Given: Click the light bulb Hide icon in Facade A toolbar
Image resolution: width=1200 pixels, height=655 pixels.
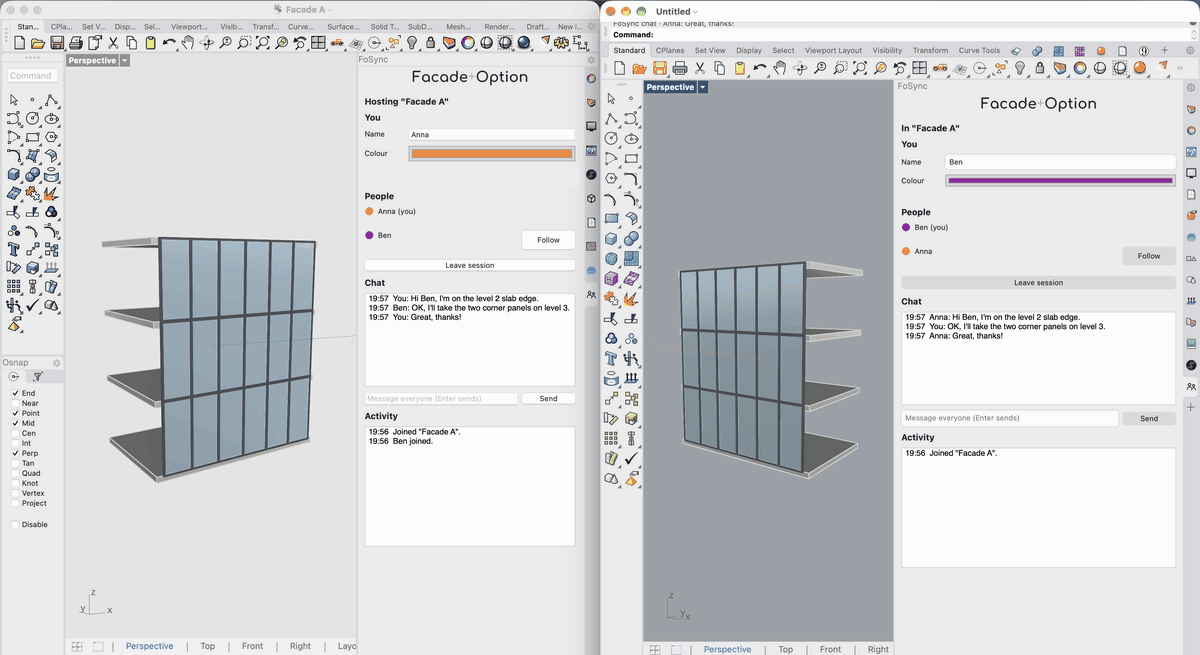Looking at the screenshot, I should (412, 43).
